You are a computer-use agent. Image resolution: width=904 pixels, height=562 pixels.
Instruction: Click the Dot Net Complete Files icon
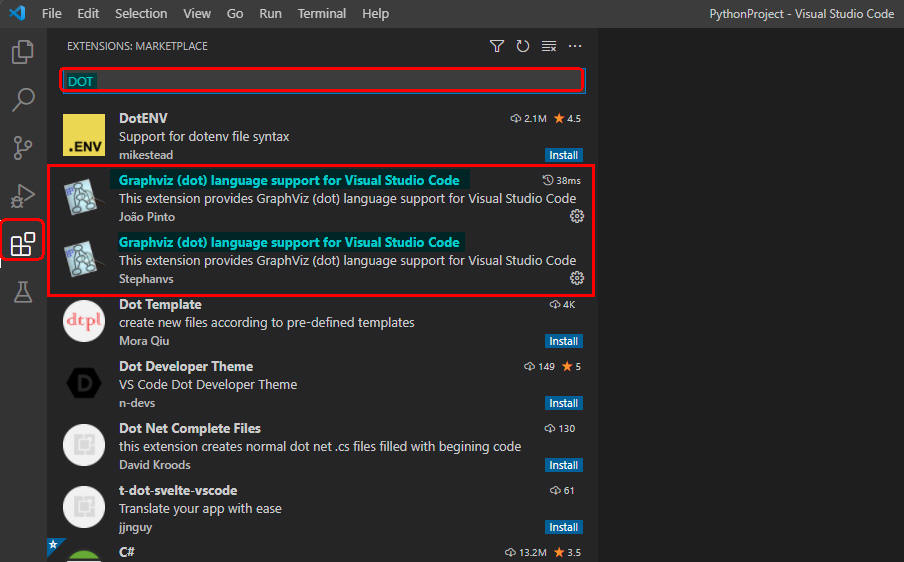coord(84,445)
